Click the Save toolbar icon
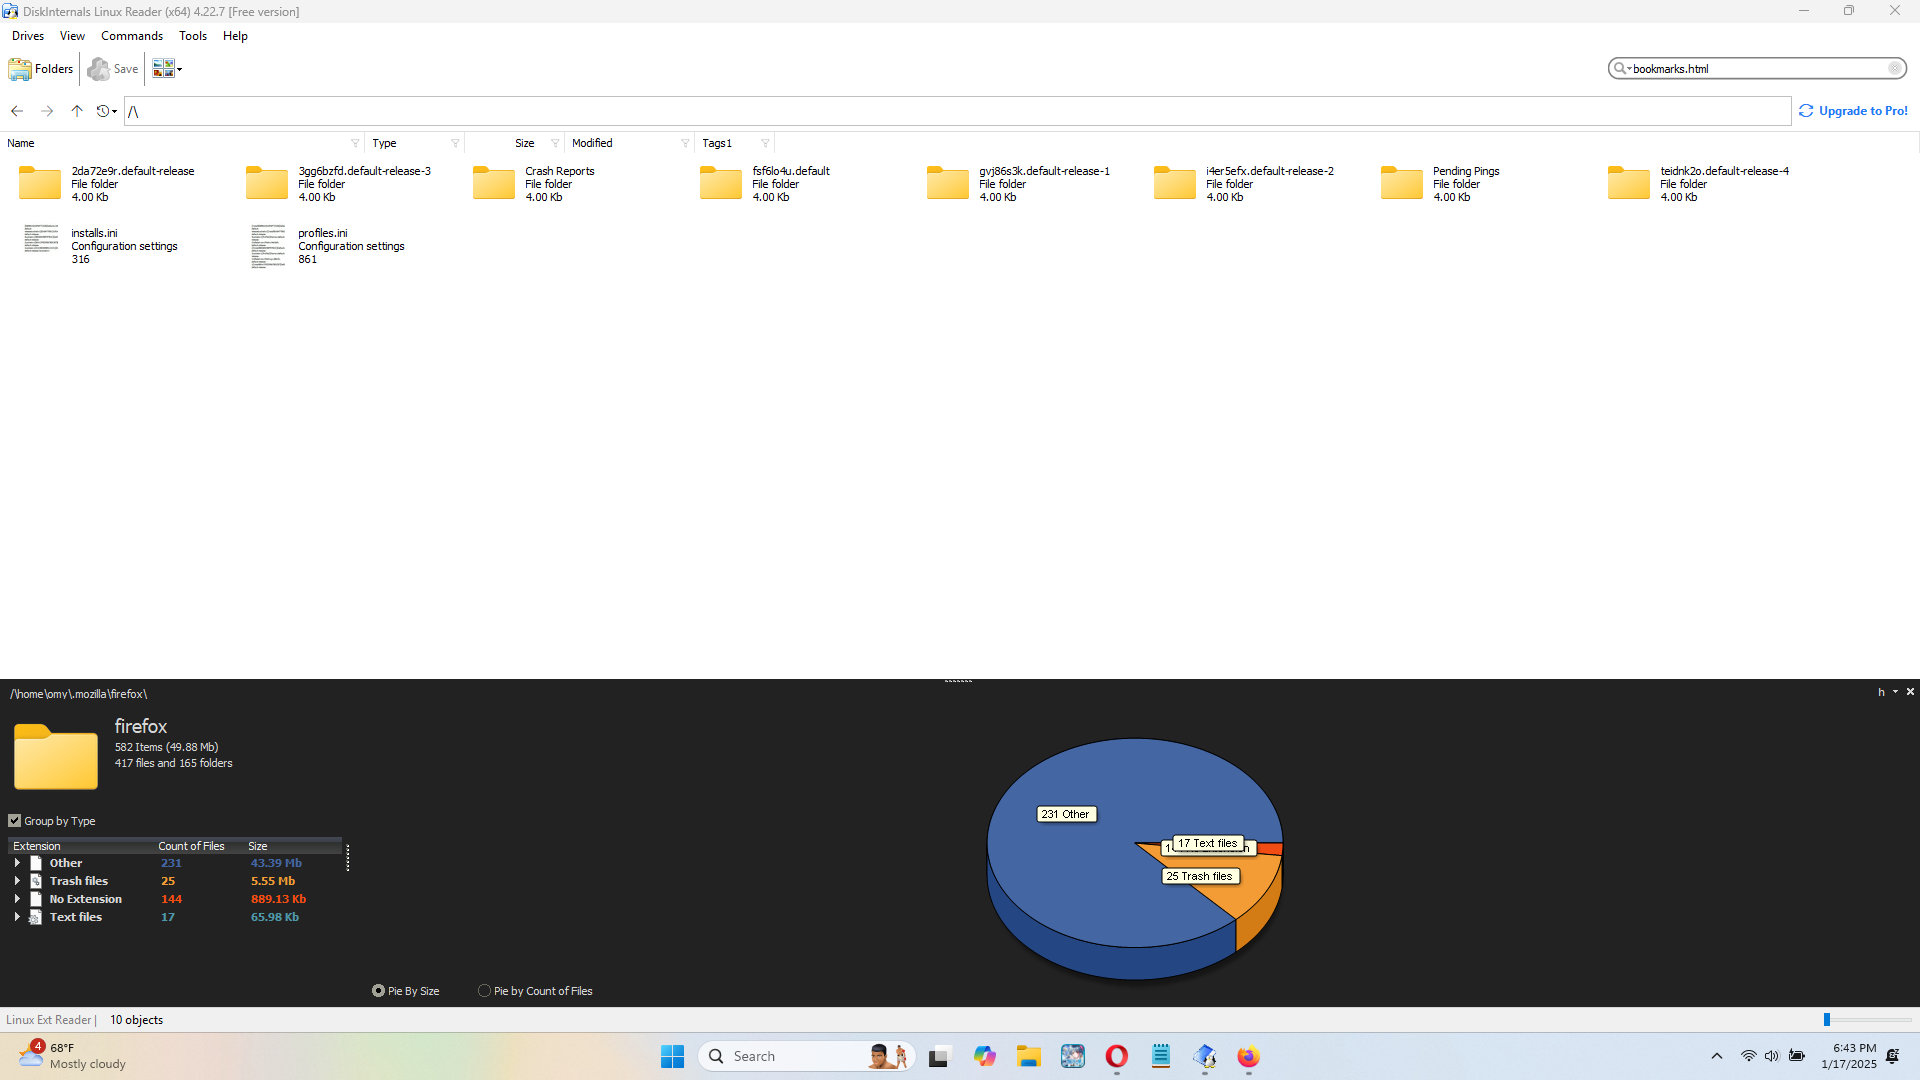 pyautogui.click(x=113, y=69)
